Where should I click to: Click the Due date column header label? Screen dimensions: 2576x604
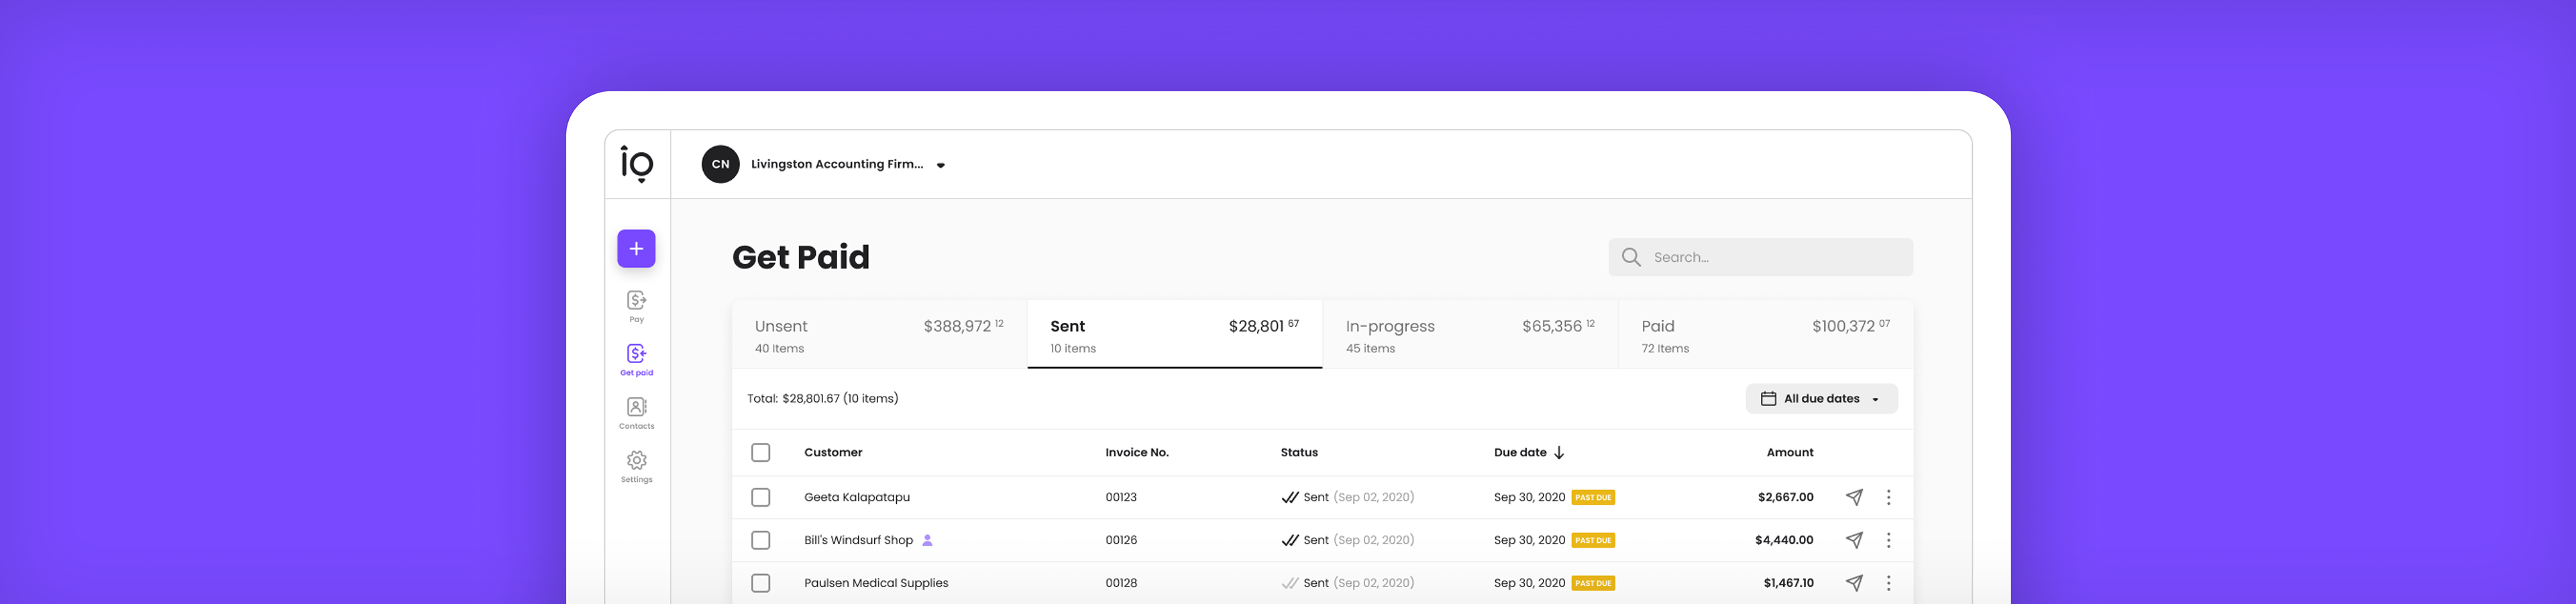click(1520, 453)
